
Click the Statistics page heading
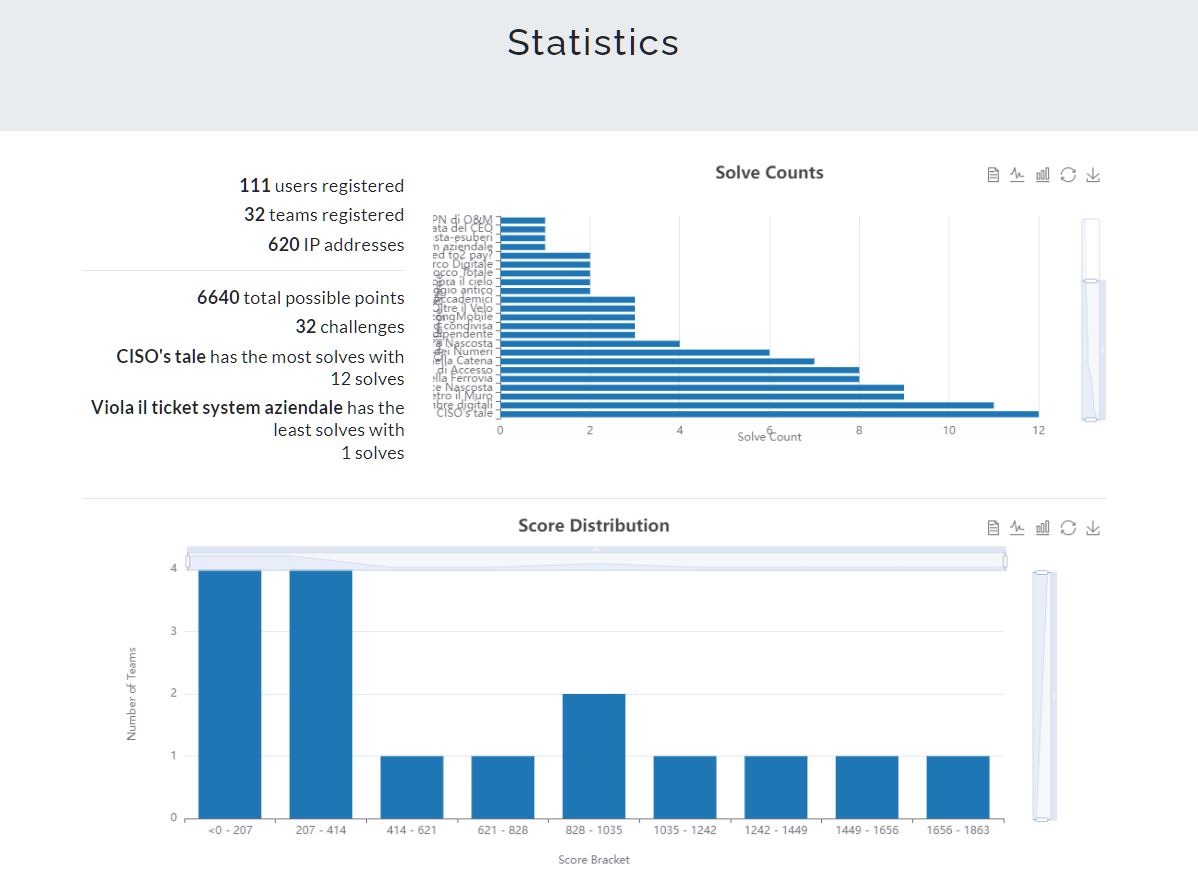pyautogui.click(x=593, y=43)
